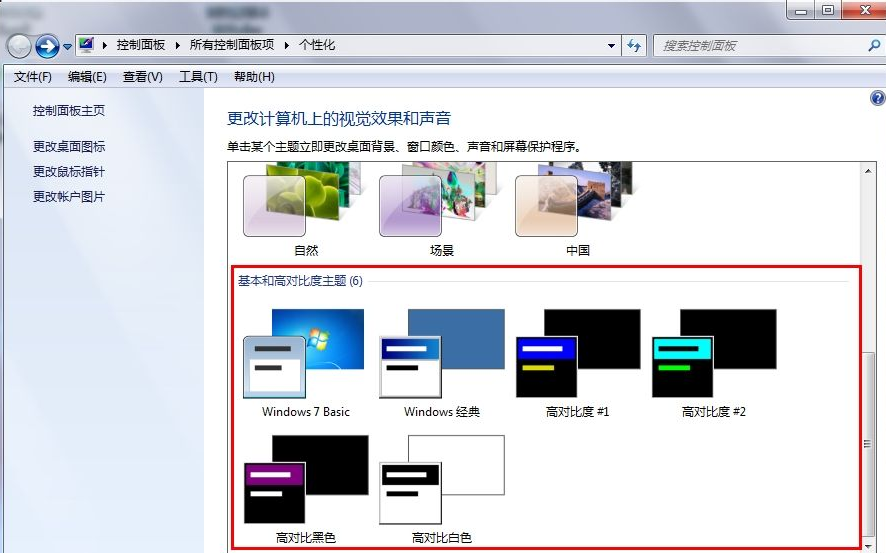Open the 编辑(E) menu

coord(87,77)
